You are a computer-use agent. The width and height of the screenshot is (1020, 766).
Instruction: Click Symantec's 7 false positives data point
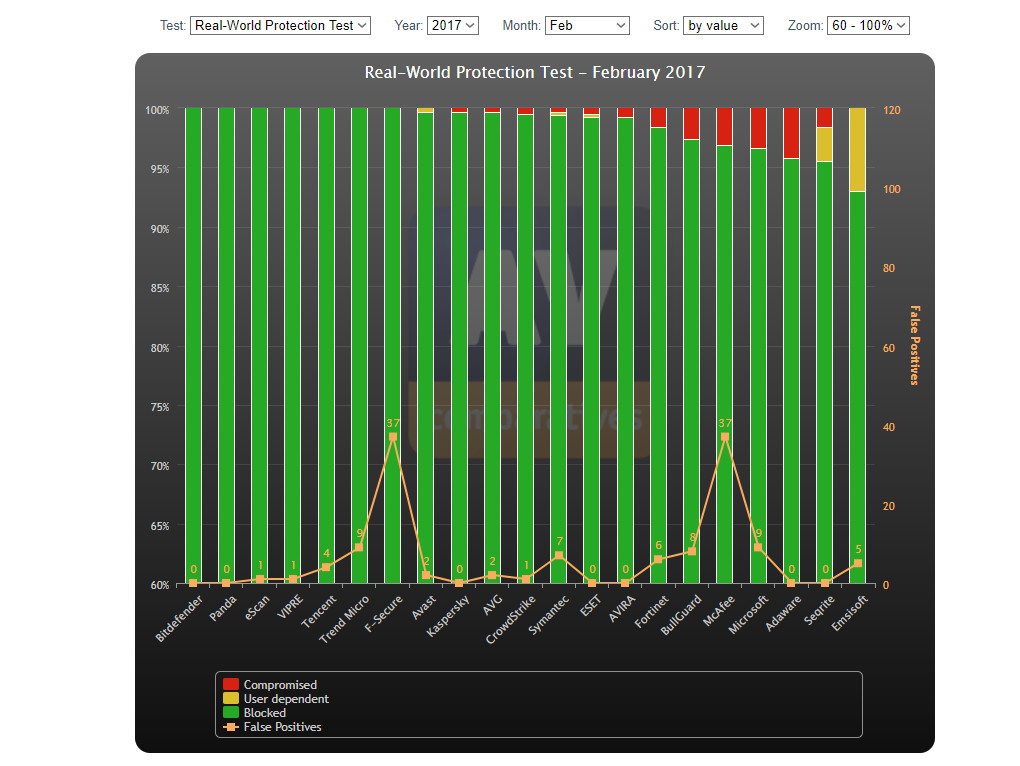coord(559,555)
